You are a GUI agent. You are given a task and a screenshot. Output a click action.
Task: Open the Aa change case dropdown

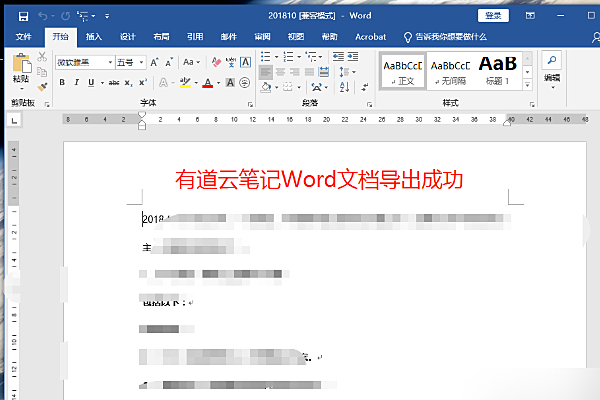(191, 62)
